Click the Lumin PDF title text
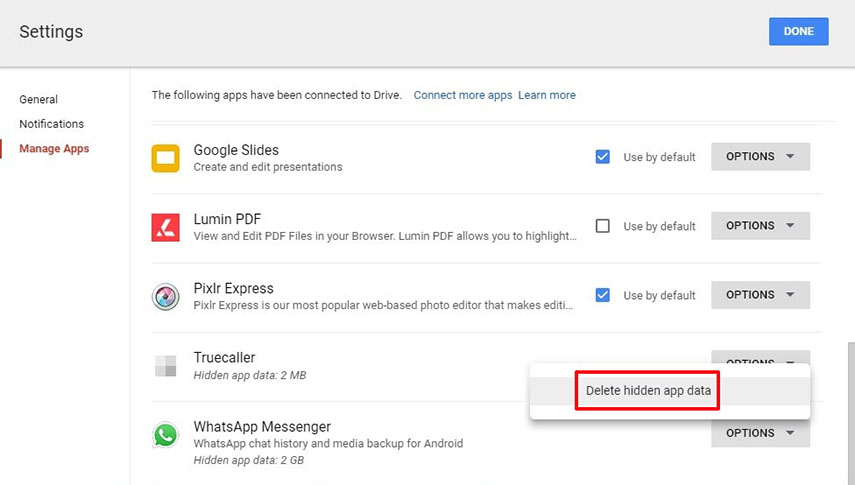Viewport: 855px width, 485px height. 227,219
